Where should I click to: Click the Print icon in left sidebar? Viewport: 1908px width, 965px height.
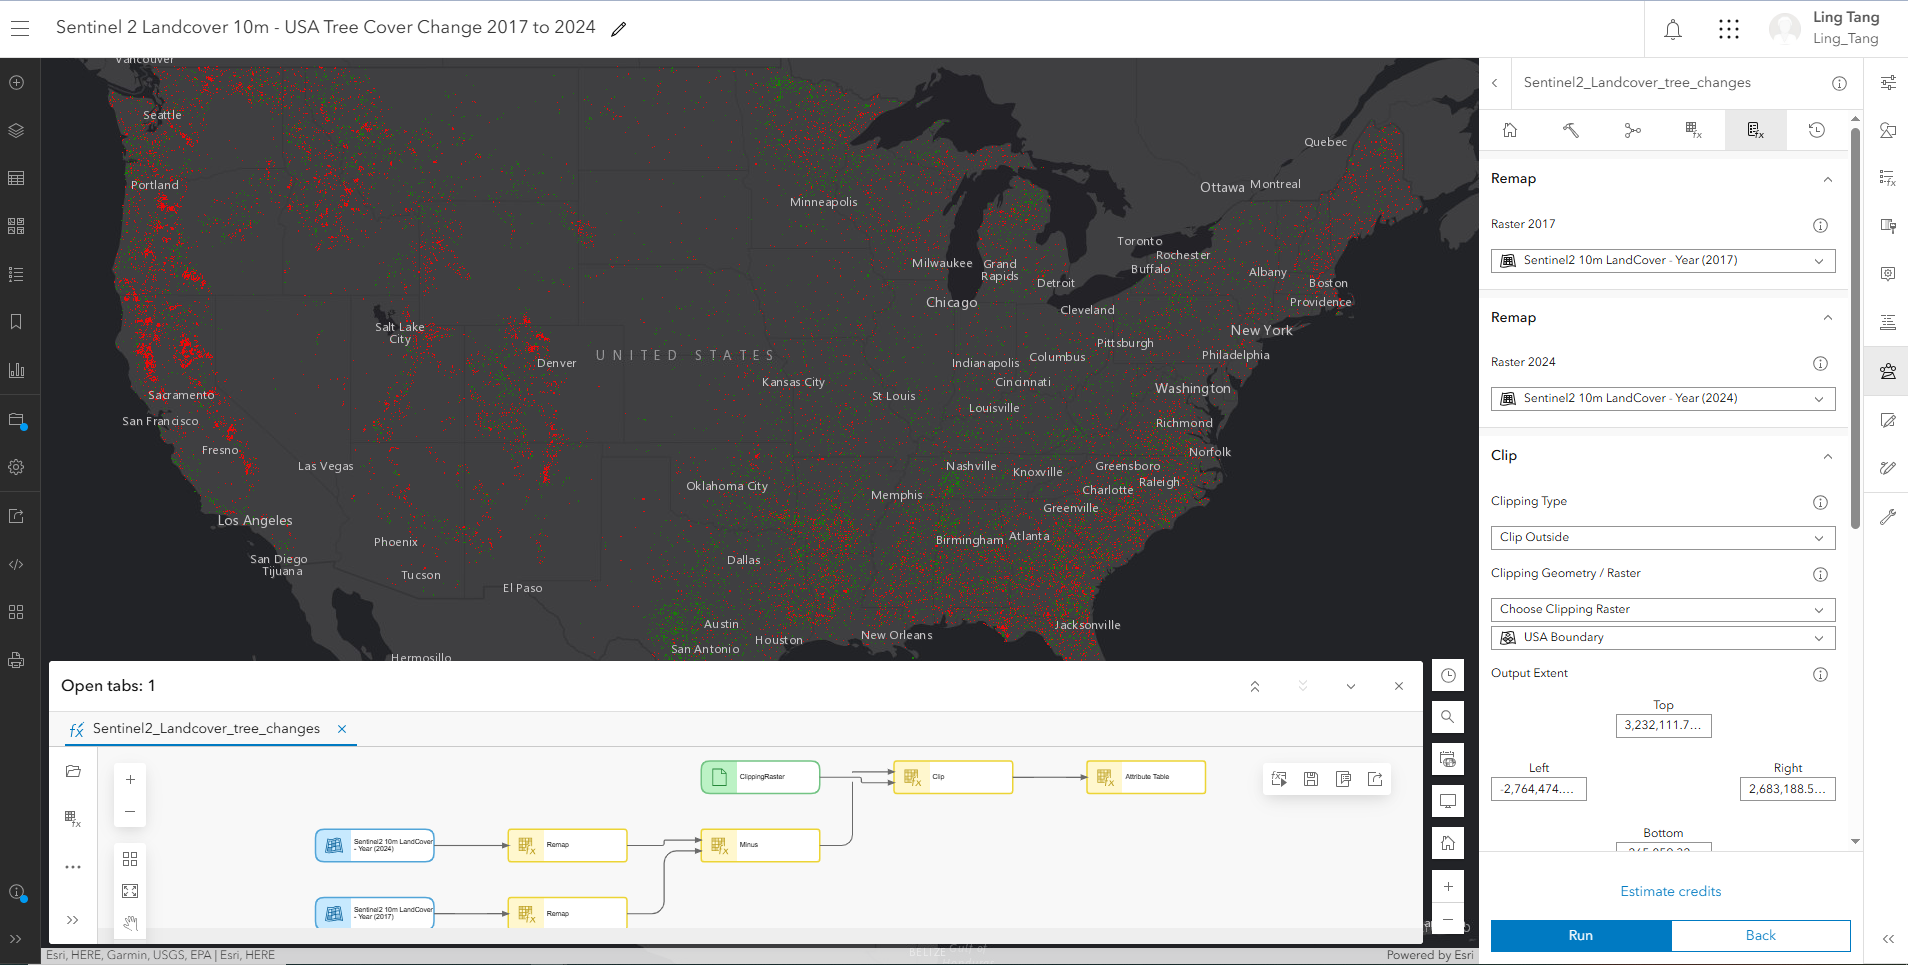16,660
